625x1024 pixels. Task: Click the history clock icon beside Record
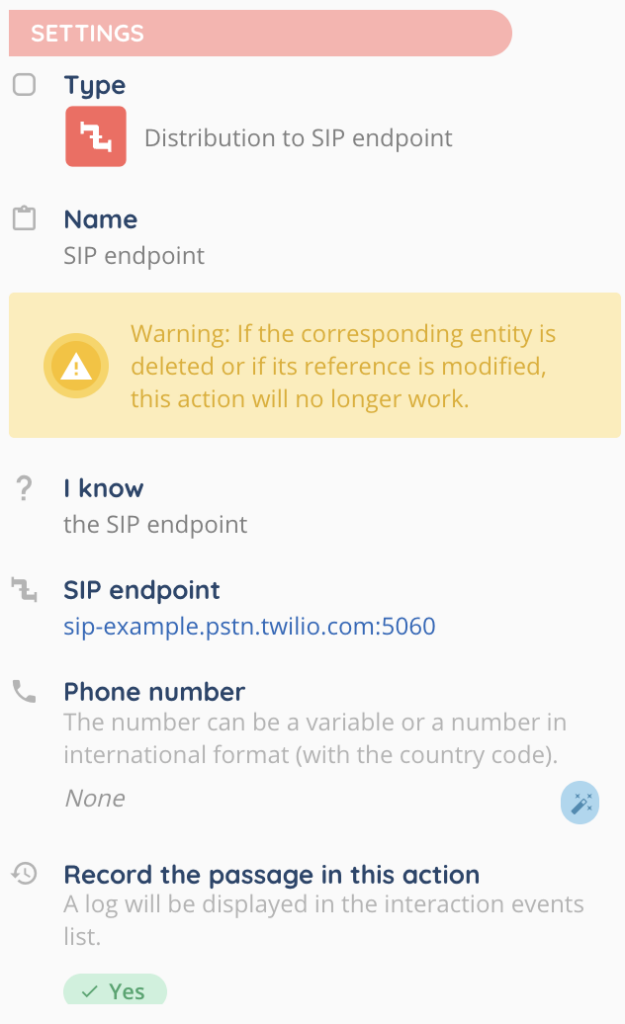[24, 874]
